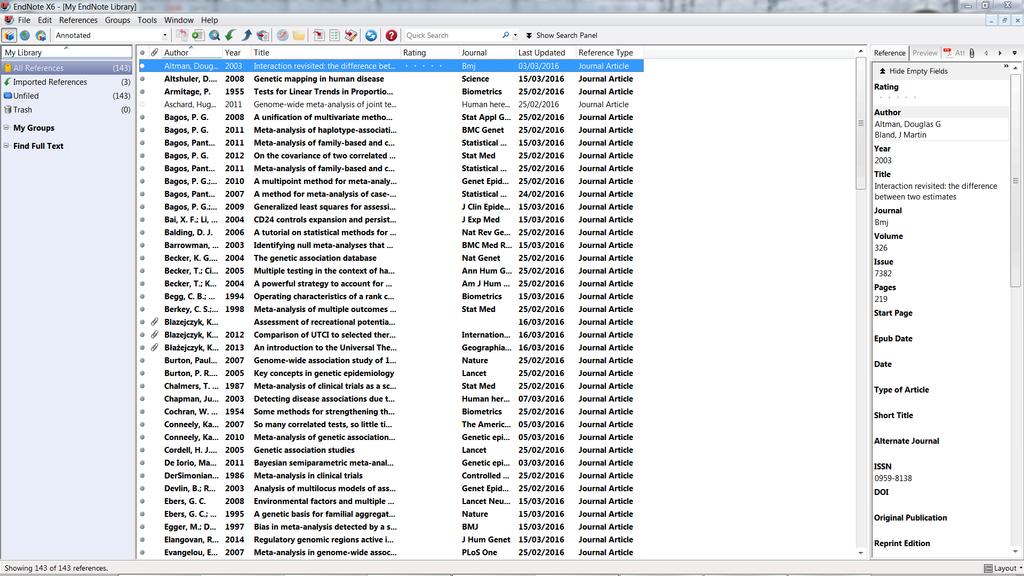Viewport: 1024px width, 576px height.
Task: Click the Insert Citation toolbar icon
Action: [x=319, y=35]
